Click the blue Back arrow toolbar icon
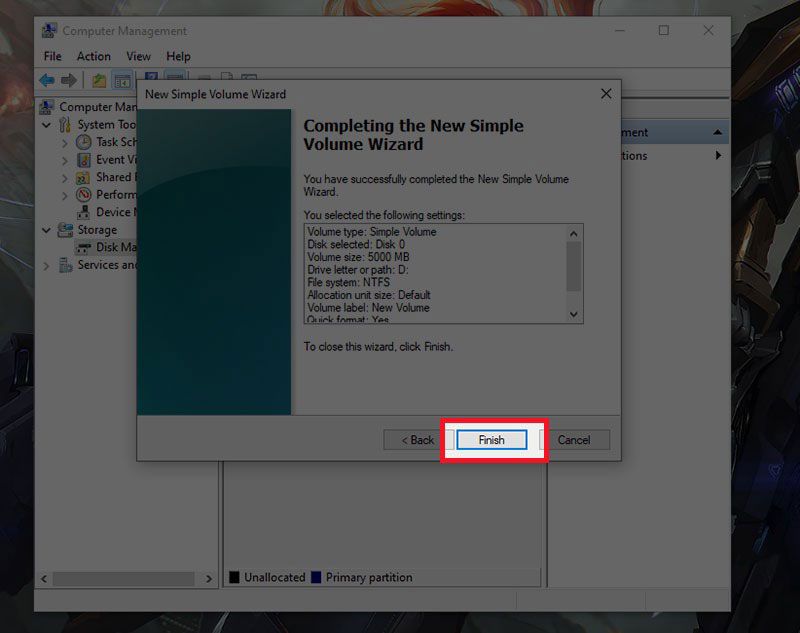800x633 pixels. (x=47, y=80)
